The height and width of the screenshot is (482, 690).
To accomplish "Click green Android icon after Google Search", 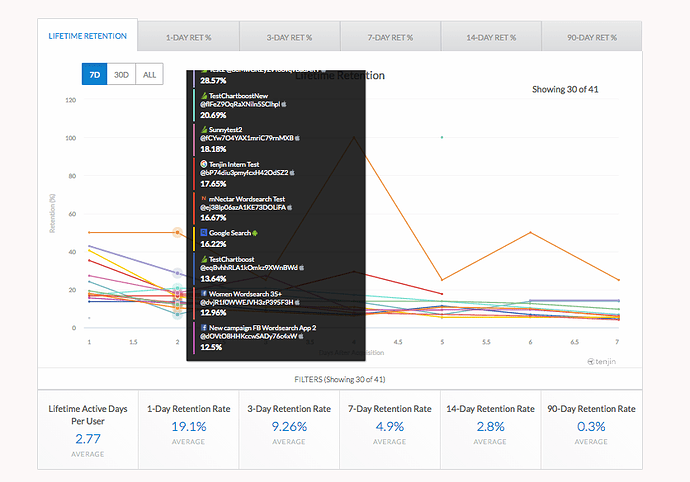I will [x=255, y=233].
